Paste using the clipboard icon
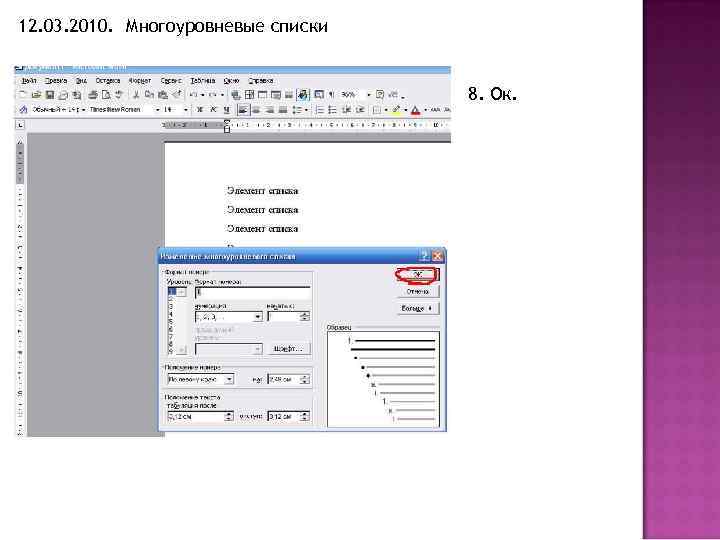Screen dimensions: 720x540 163,95
